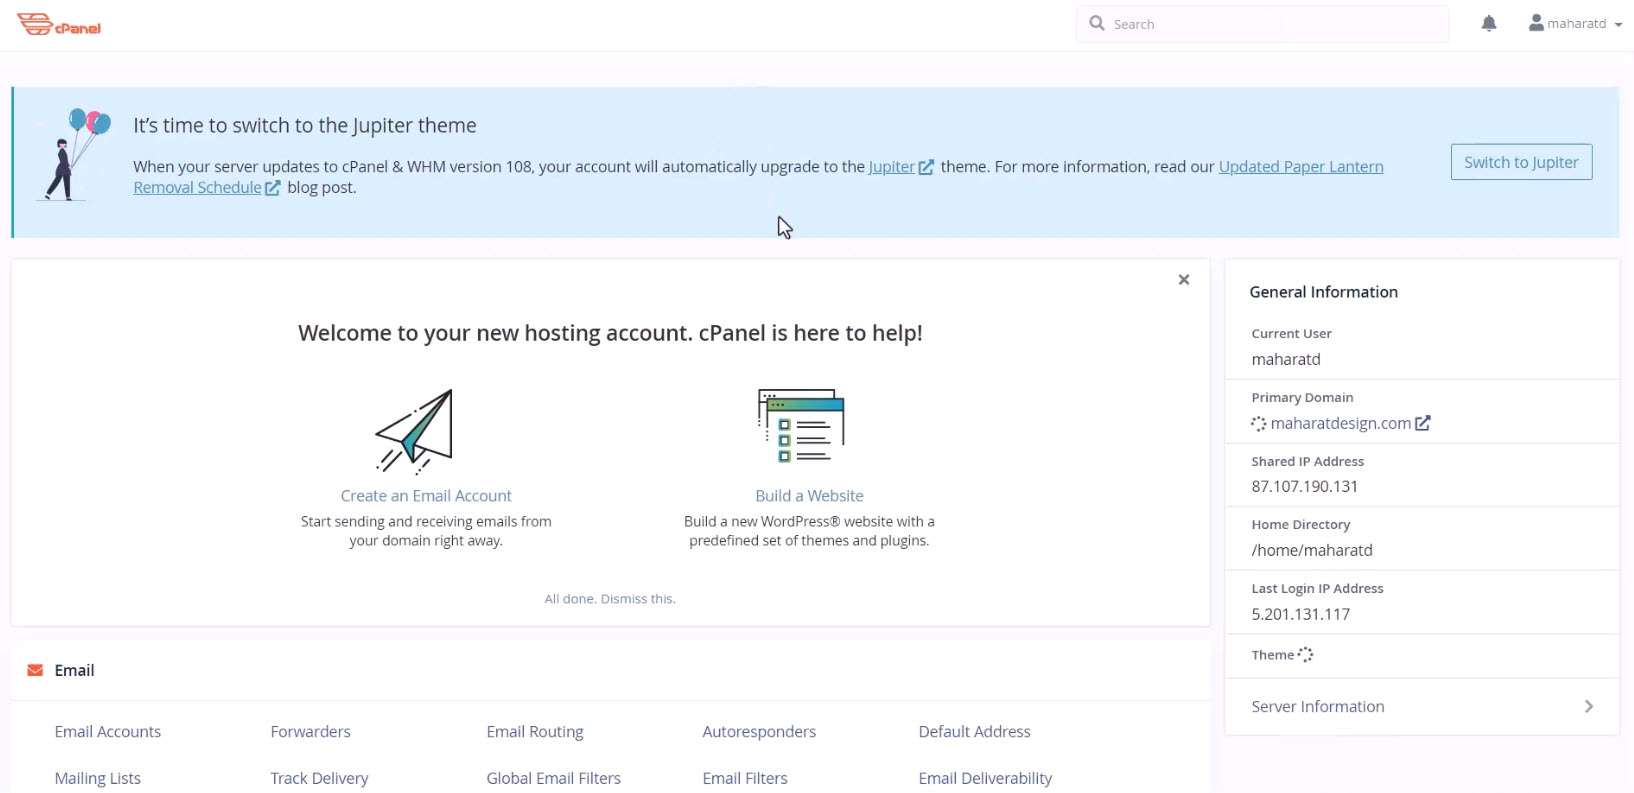The height and width of the screenshot is (793, 1634).
Task: Click external link icon after Jupiter
Action: [x=926, y=167]
